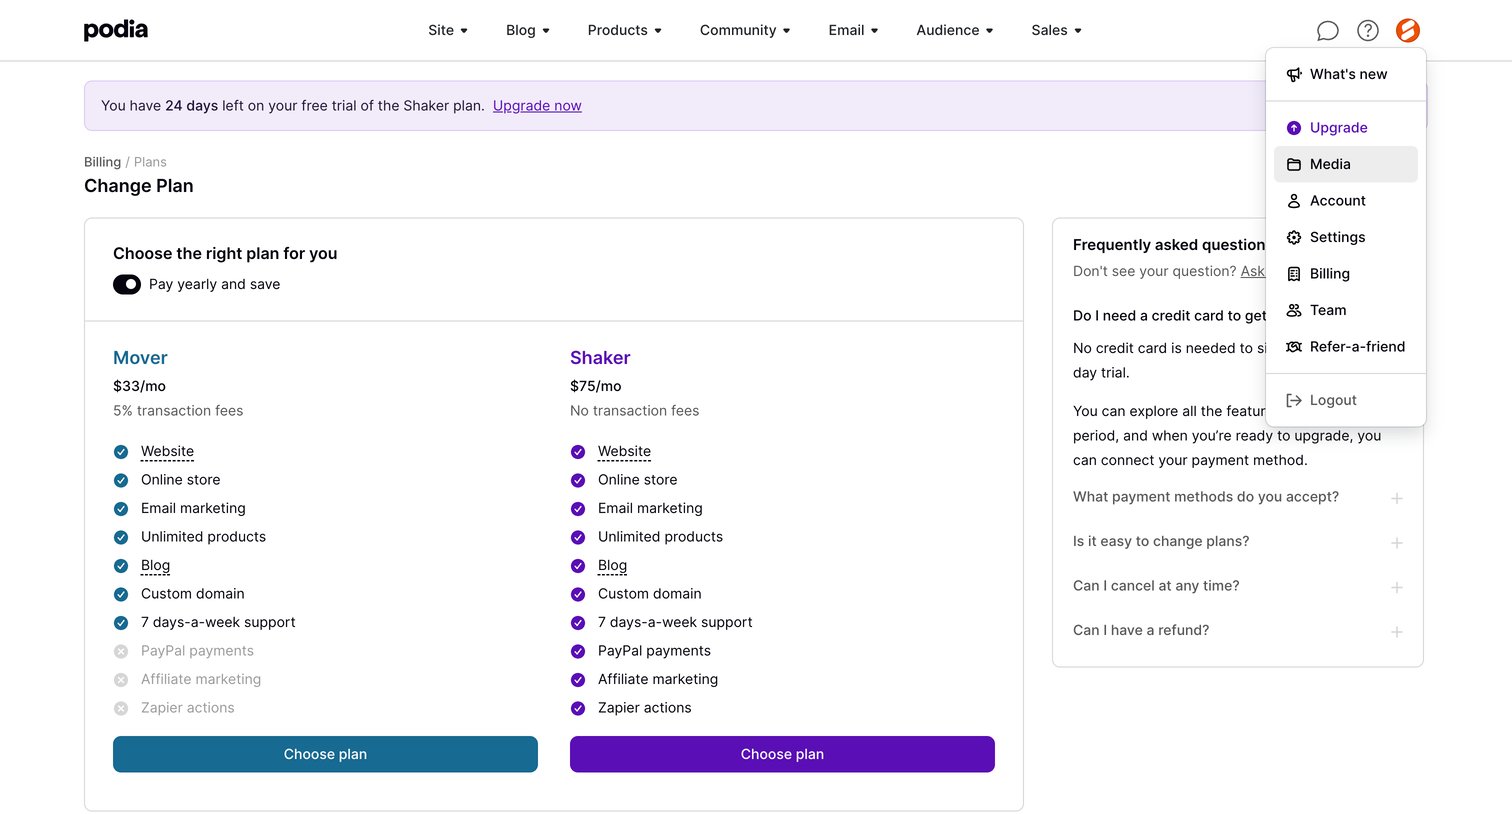Image resolution: width=1512 pixels, height=814 pixels.
Task: Select Team in profile menu
Action: [1346, 310]
